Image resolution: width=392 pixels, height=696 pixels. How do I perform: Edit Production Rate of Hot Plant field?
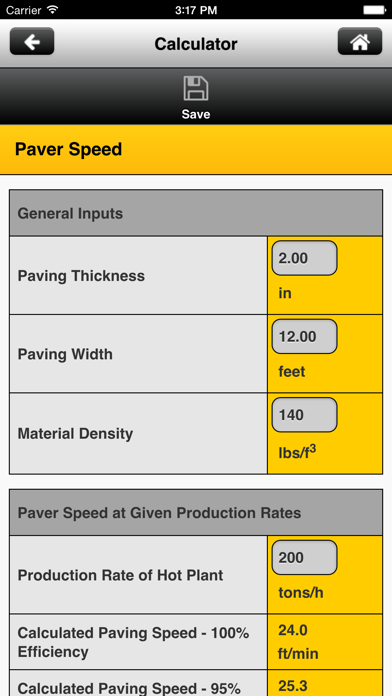tap(305, 558)
